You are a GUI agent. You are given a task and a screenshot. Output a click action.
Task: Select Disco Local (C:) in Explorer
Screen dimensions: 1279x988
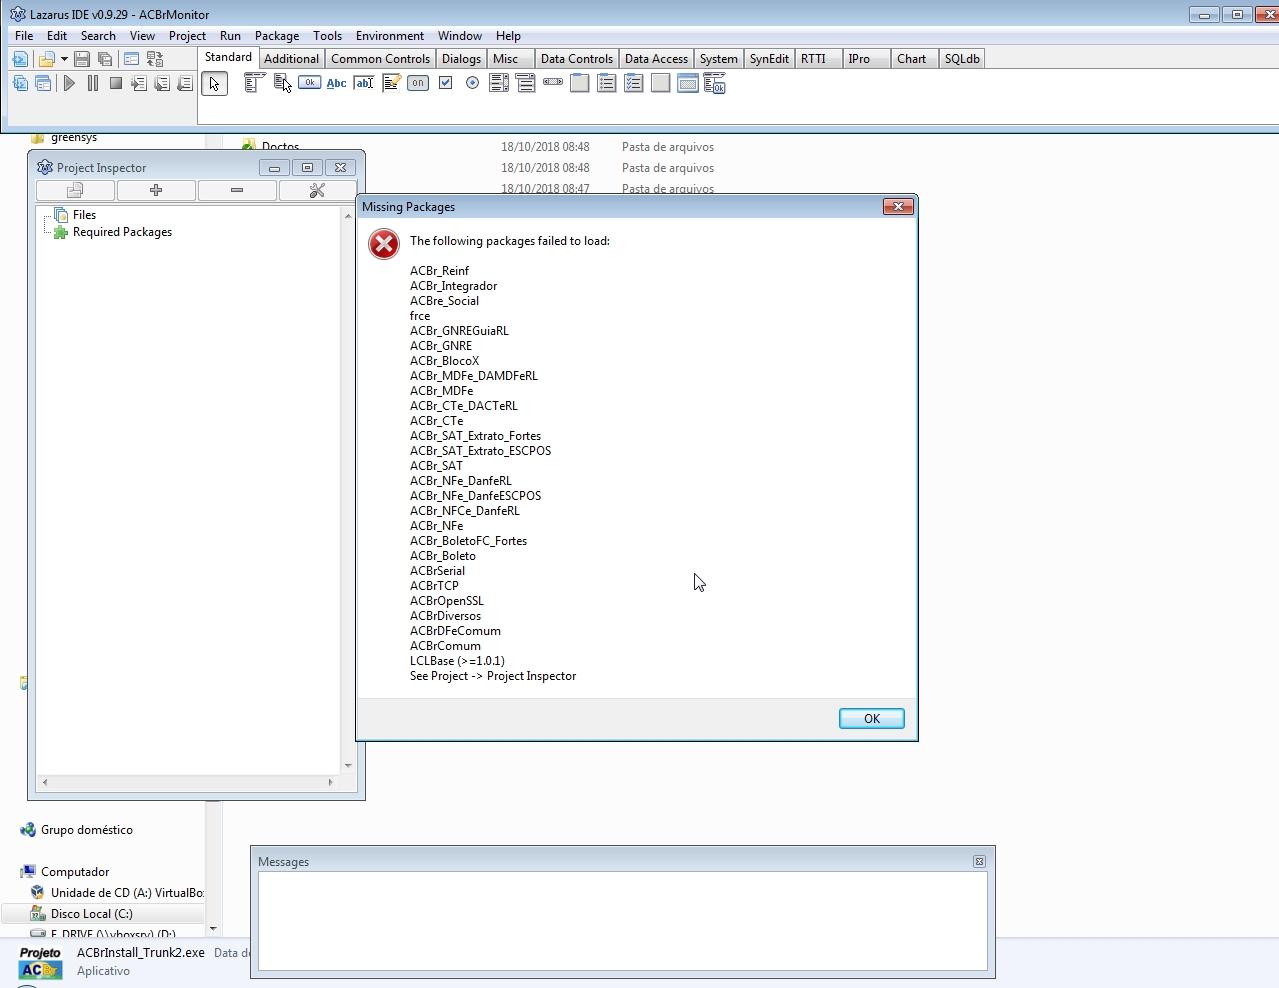[x=91, y=914]
